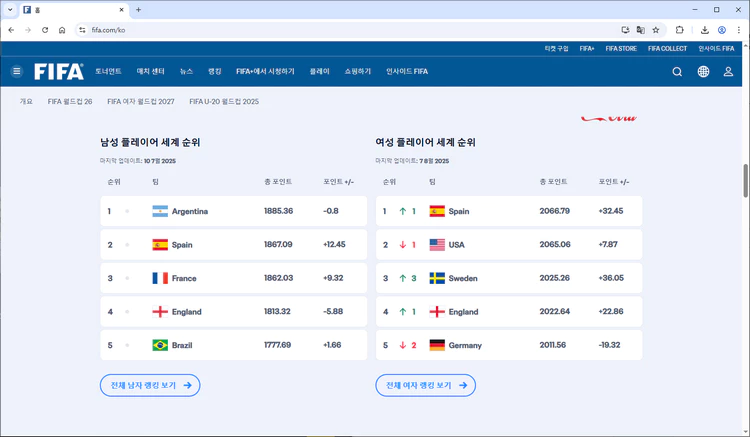This screenshot has height=437, width=750.
Task: Click the Brazil flag icon
Action: (x=160, y=345)
